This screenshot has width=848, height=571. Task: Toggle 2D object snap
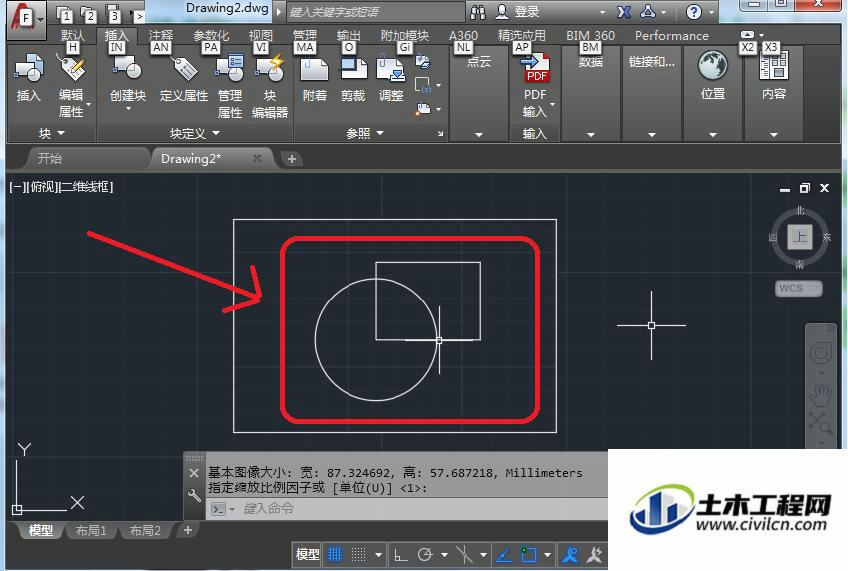pyautogui.click(x=528, y=554)
